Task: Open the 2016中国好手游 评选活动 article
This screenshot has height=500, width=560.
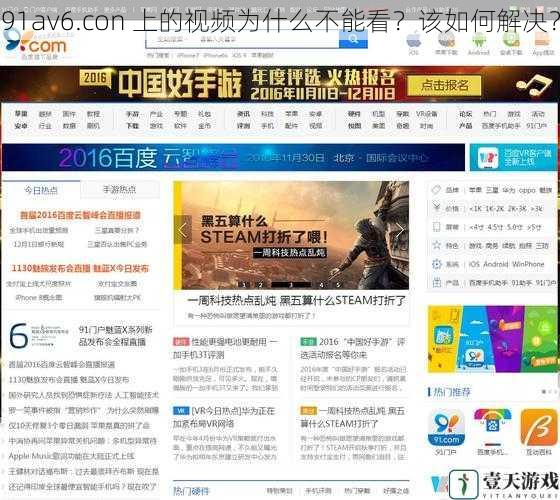Action: click(x=352, y=348)
